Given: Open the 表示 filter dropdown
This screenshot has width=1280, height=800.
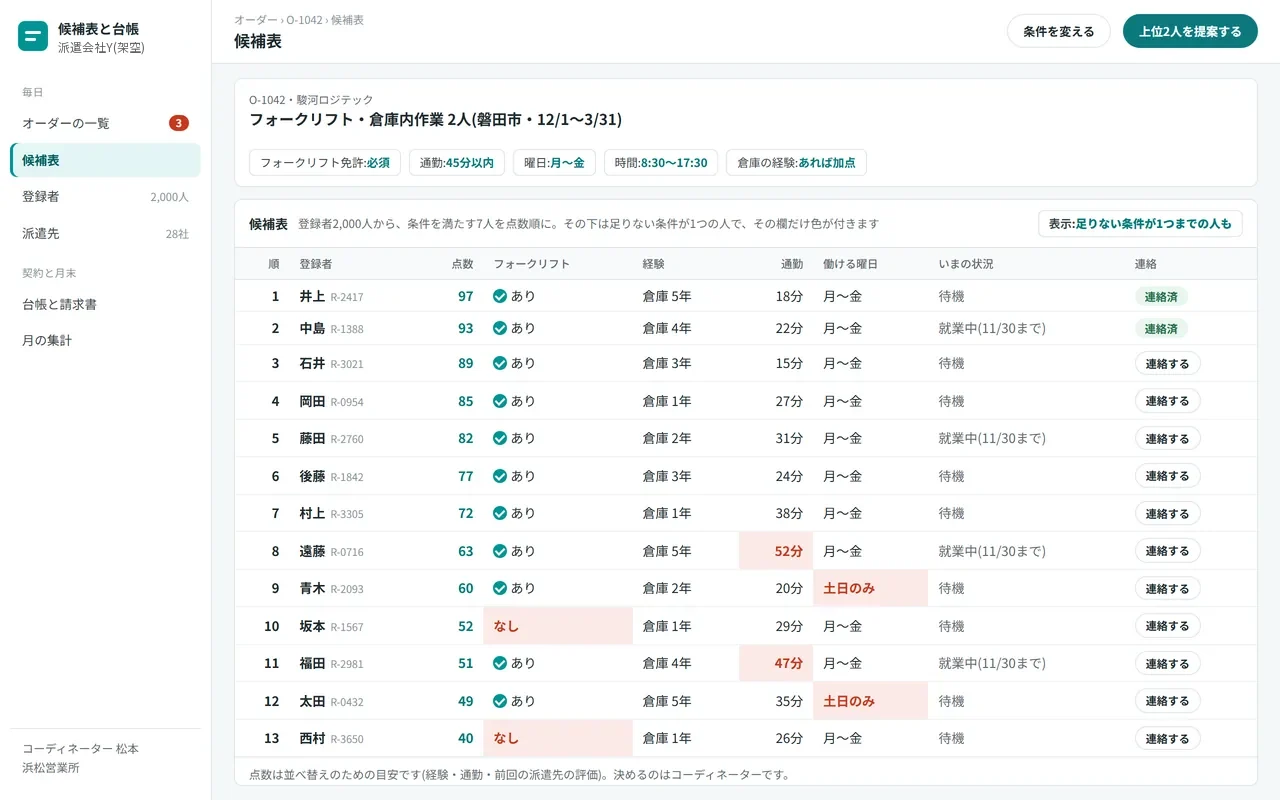Looking at the screenshot, I should [x=1140, y=224].
